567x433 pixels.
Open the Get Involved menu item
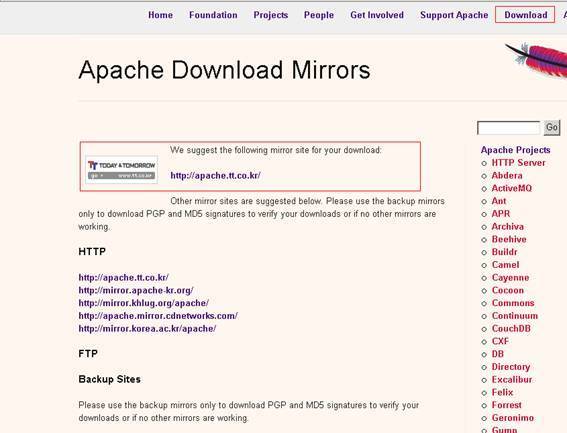coord(377,15)
